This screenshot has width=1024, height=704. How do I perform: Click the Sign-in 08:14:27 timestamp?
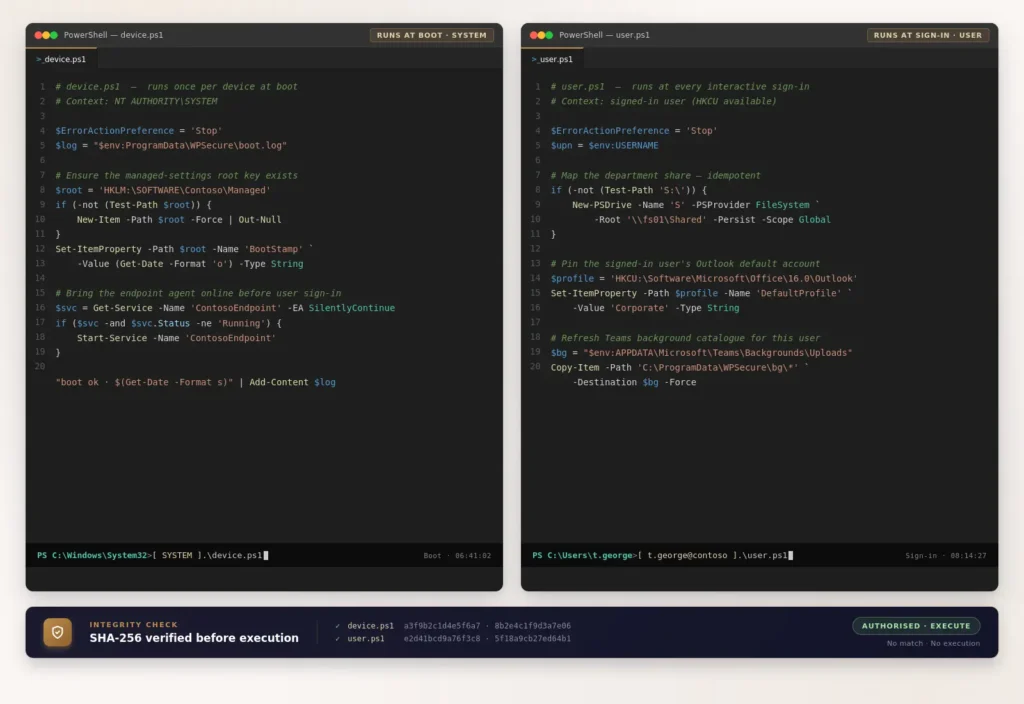pos(945,556)
